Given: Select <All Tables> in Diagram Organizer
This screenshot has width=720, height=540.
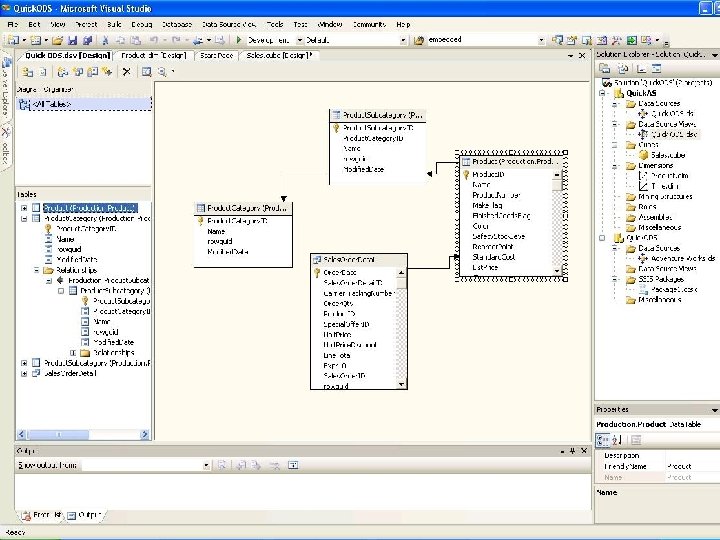Looking at the screenshot, I should pos(52,103).
